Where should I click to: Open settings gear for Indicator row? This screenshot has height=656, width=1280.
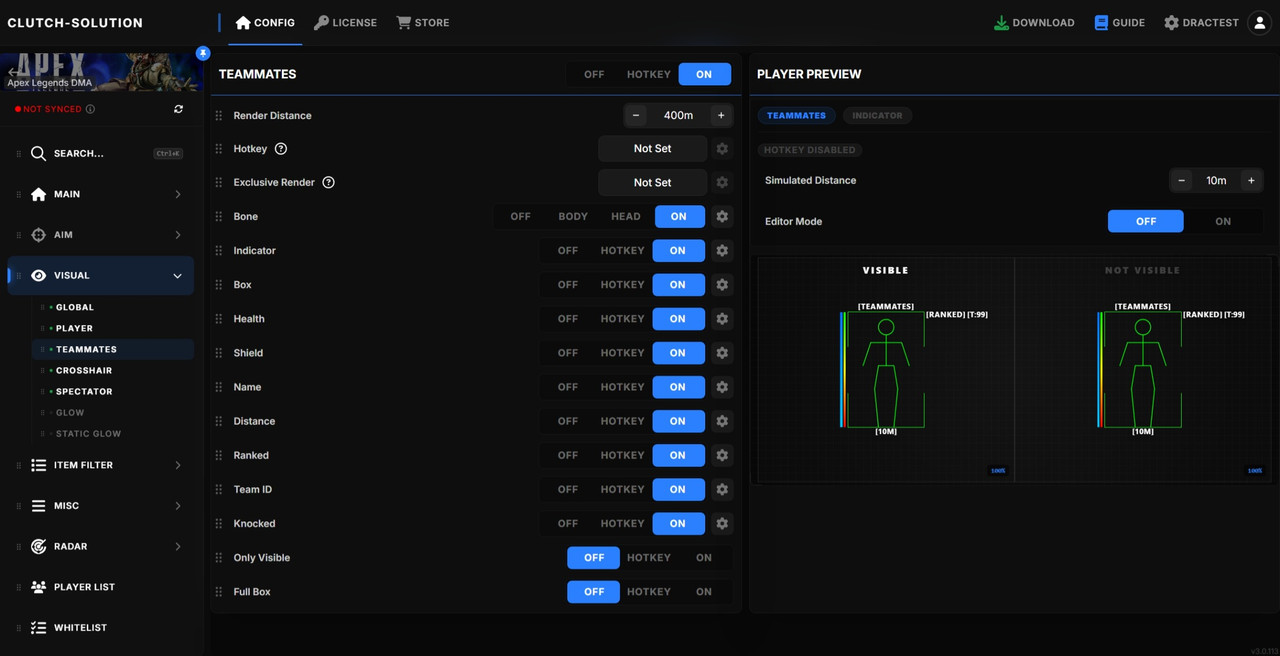click(722, 251)
